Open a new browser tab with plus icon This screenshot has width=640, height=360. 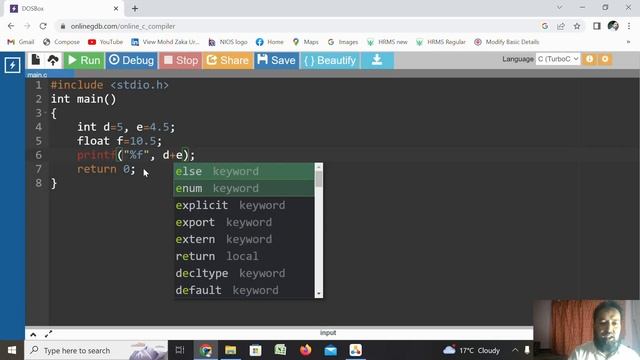[135, 8]
